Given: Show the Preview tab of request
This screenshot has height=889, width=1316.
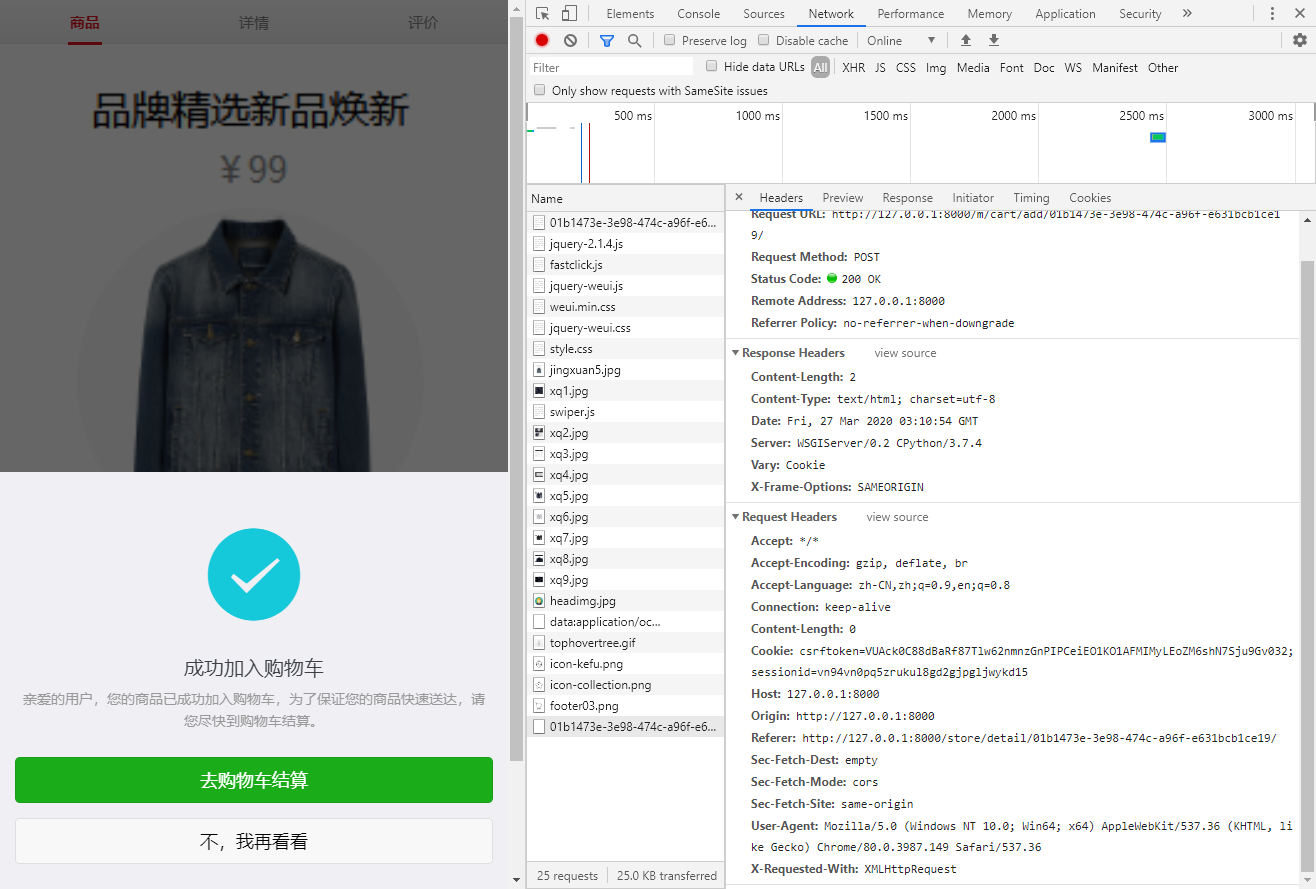Looking at the screenshot, I should [x=843, y=198].
